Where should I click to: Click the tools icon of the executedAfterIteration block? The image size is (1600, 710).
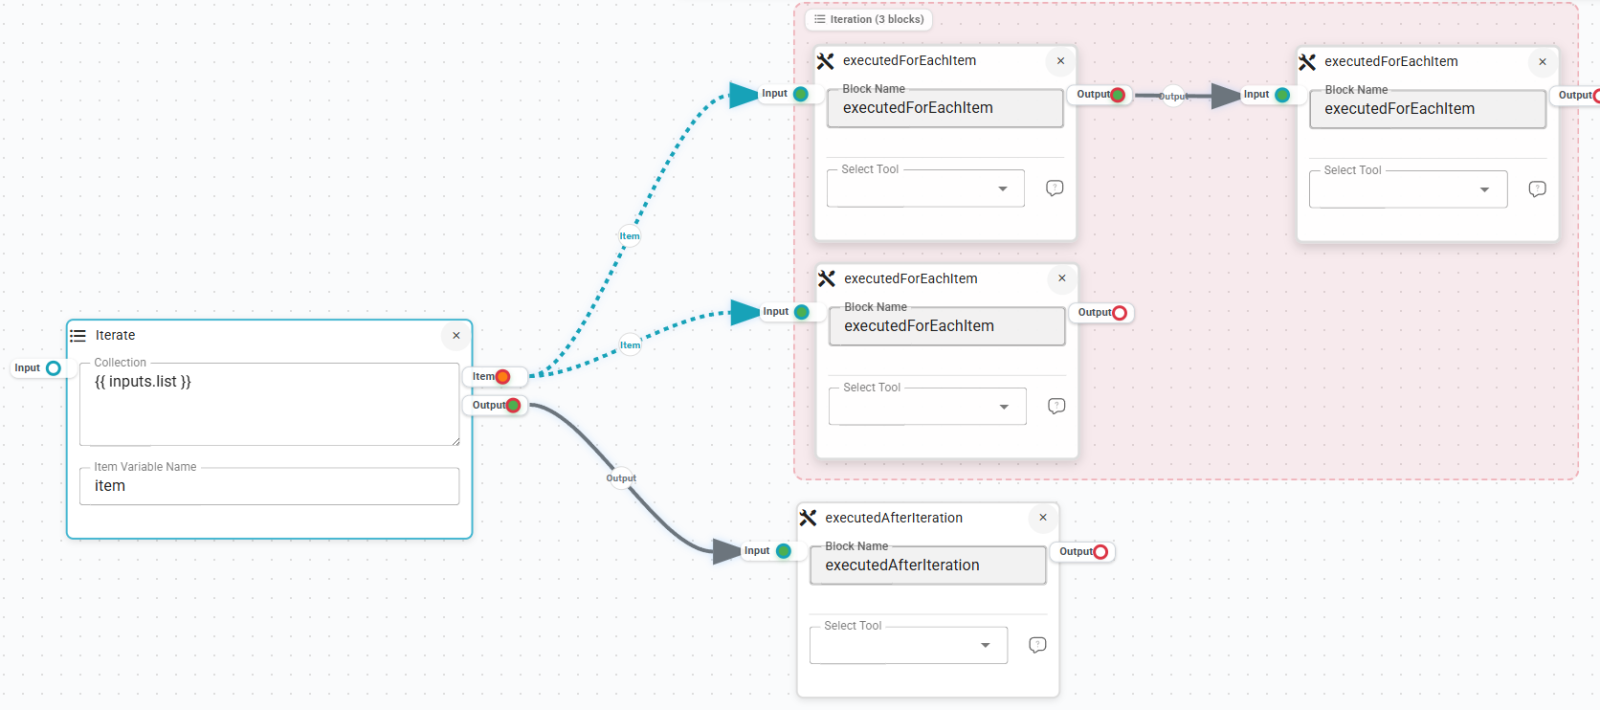808,518
